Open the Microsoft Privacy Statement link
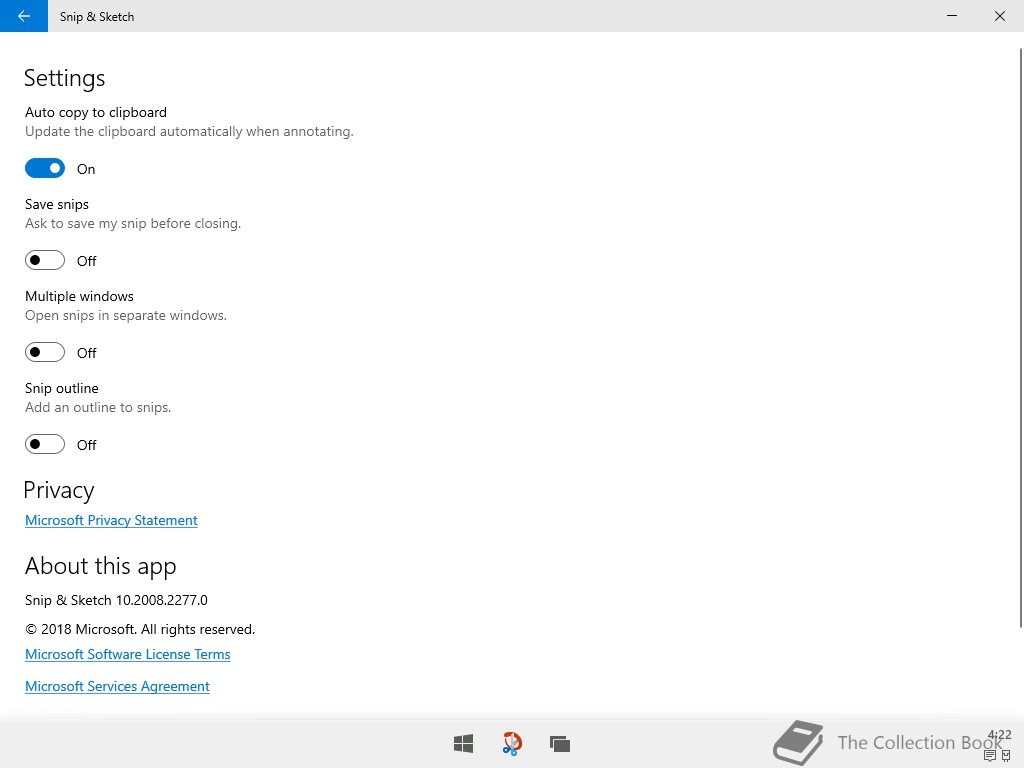 (111, 520)
